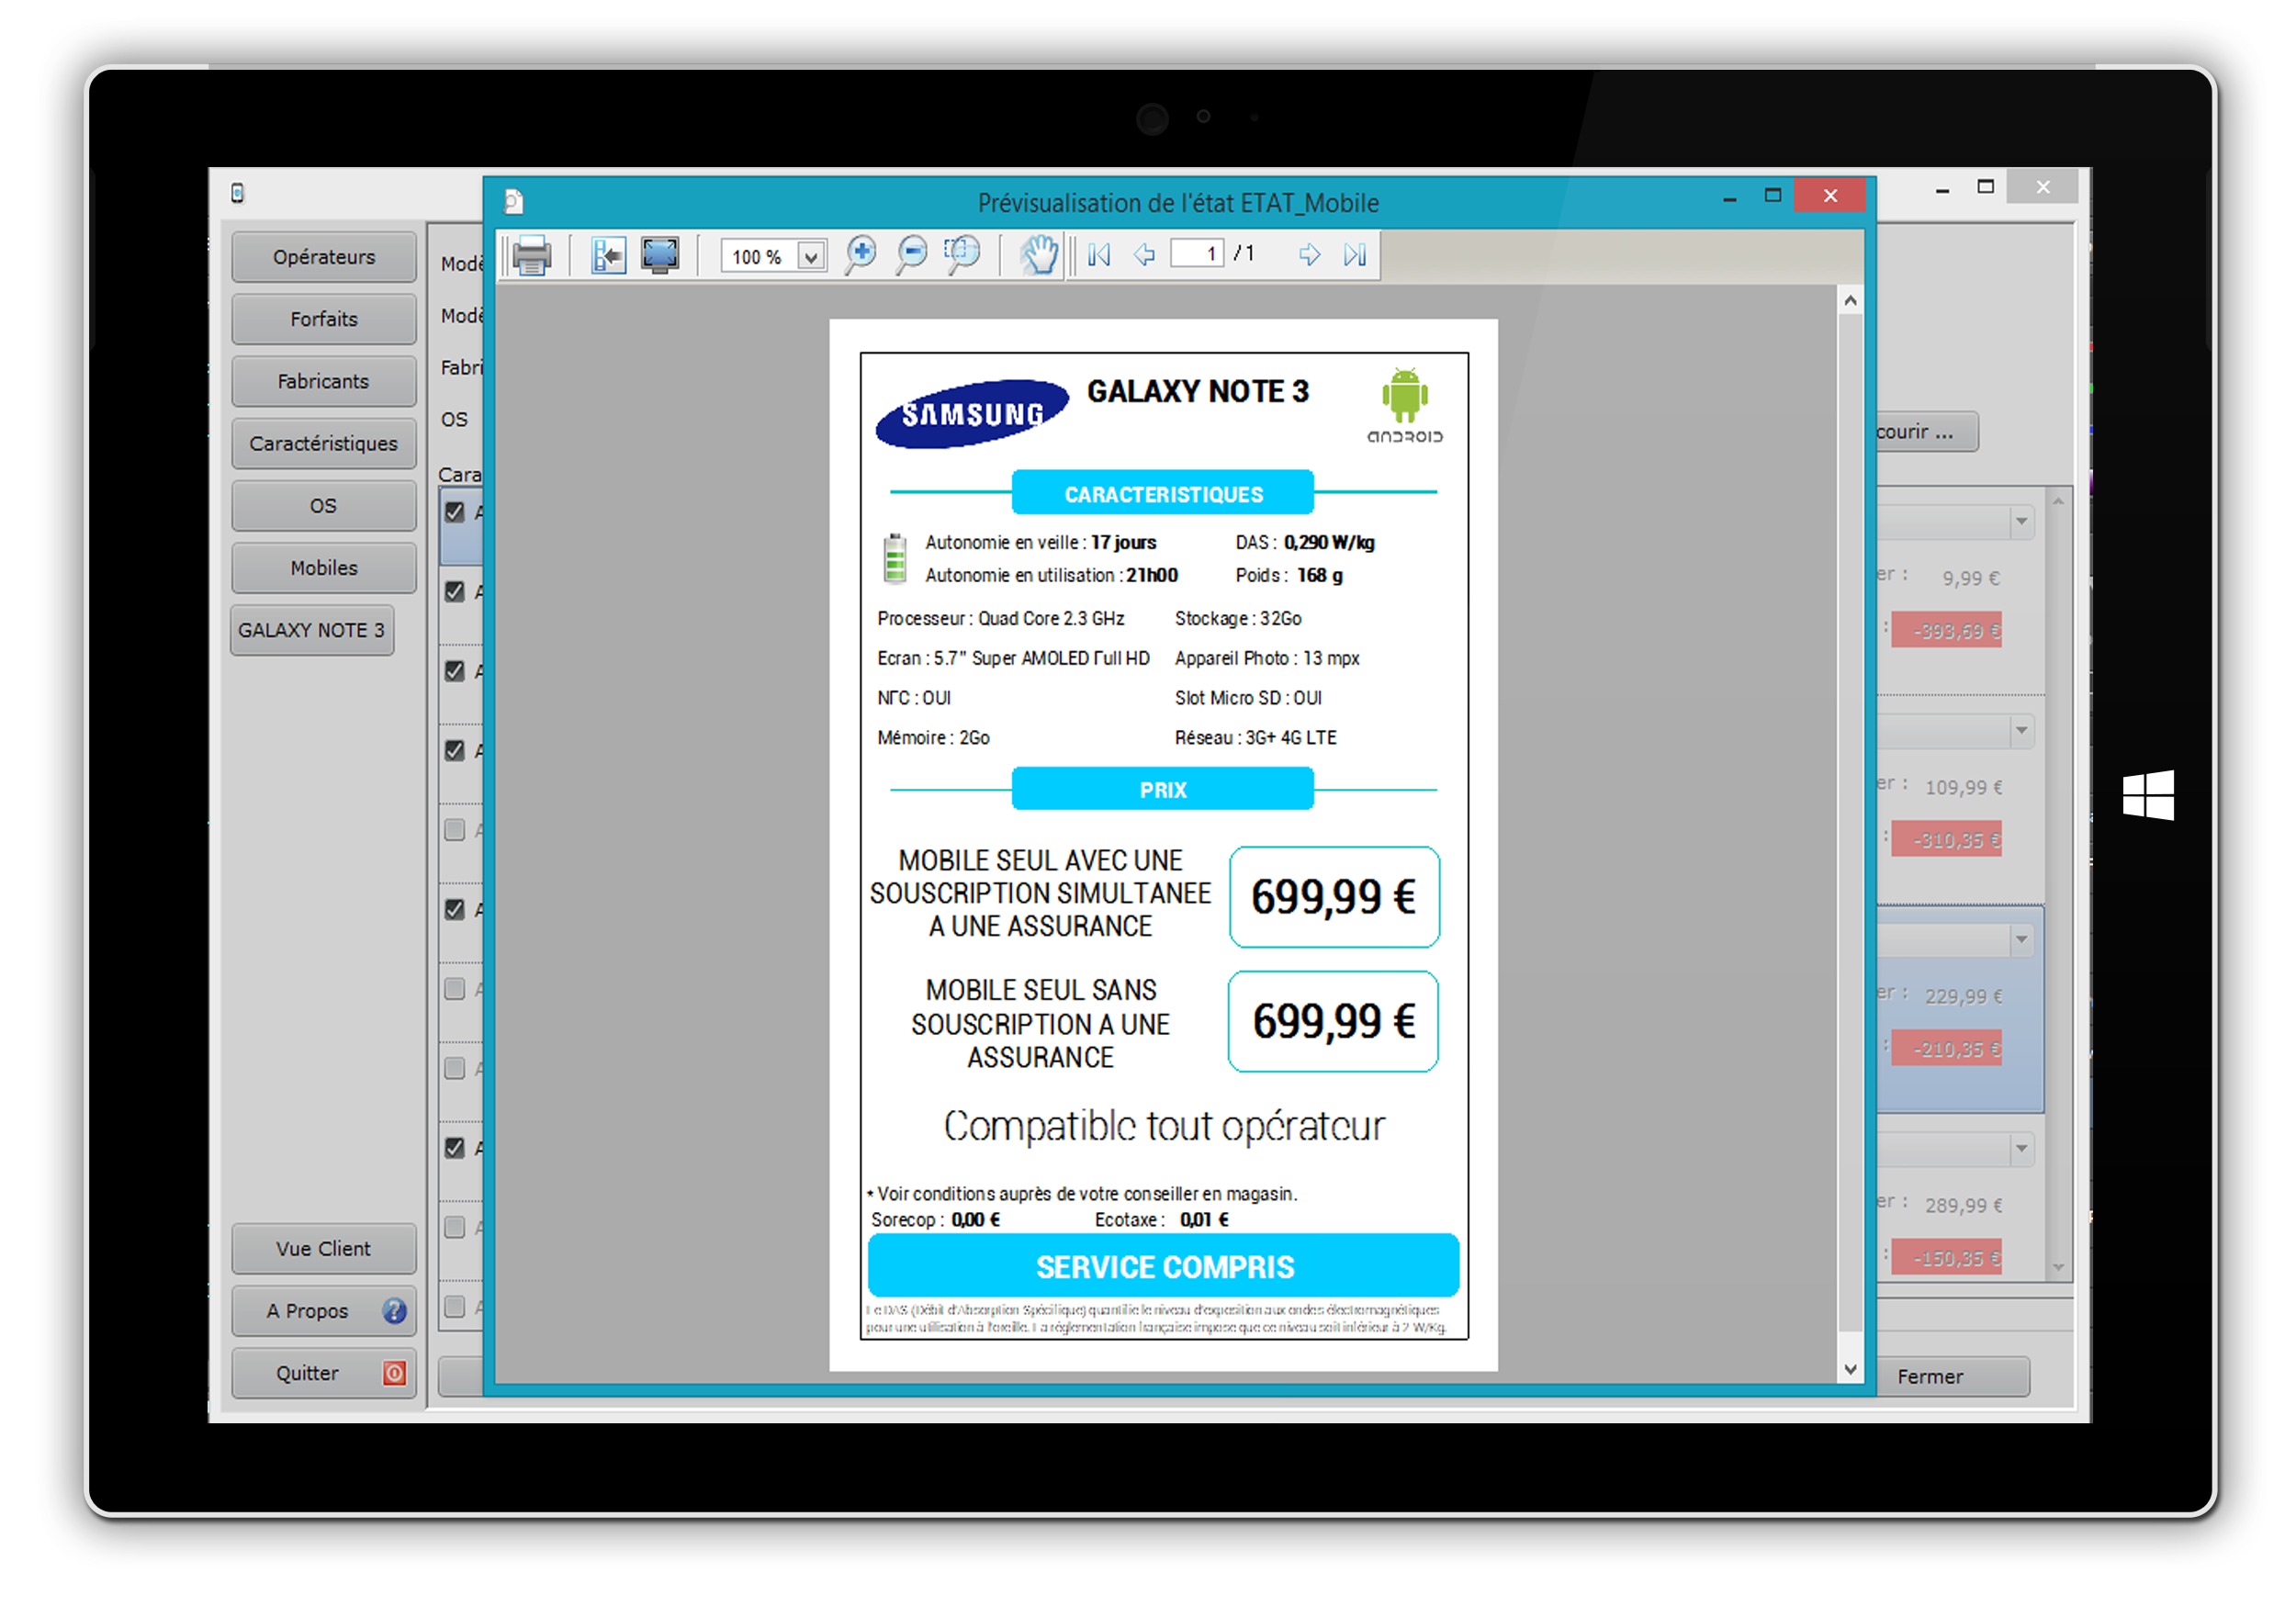Open the 100 % zoom dropdown

pos(811,257)
